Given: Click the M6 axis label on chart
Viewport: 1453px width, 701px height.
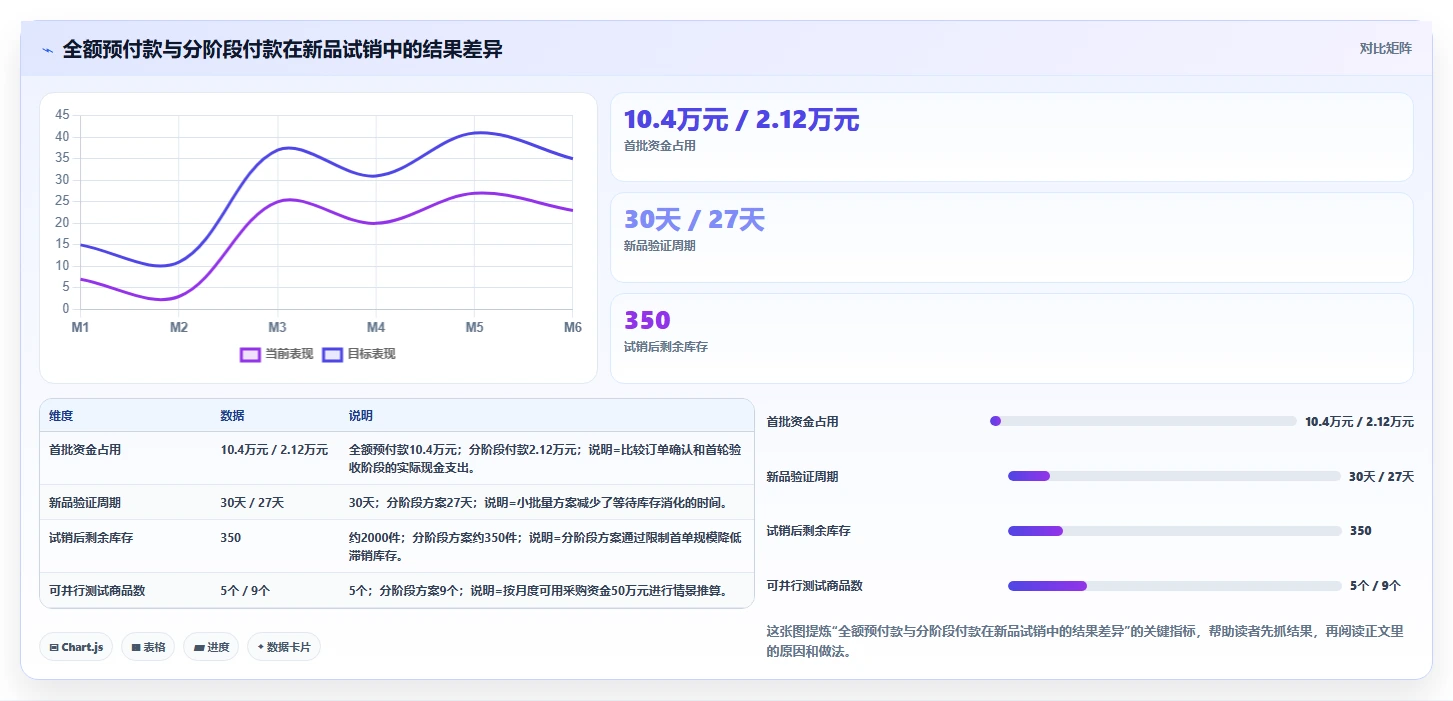Looking at the screenshot, I should click(x=573, y=327).
